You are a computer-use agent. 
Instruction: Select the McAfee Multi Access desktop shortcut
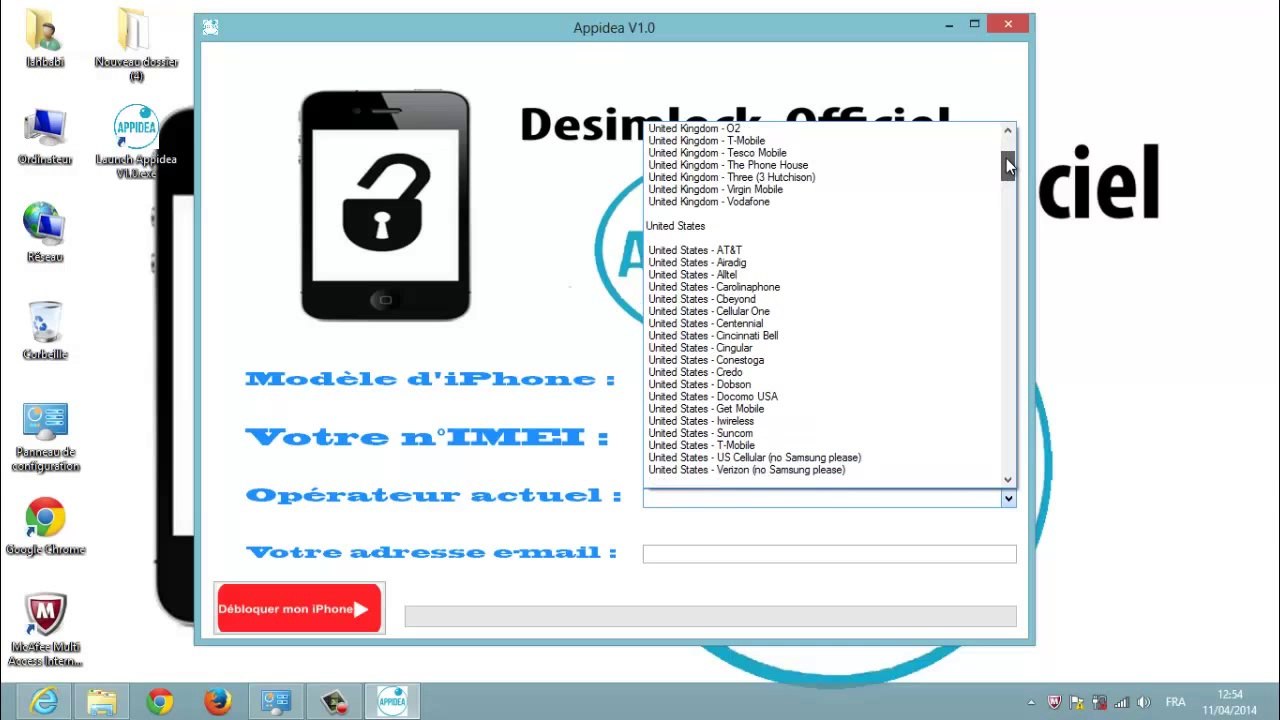(46, 630)
